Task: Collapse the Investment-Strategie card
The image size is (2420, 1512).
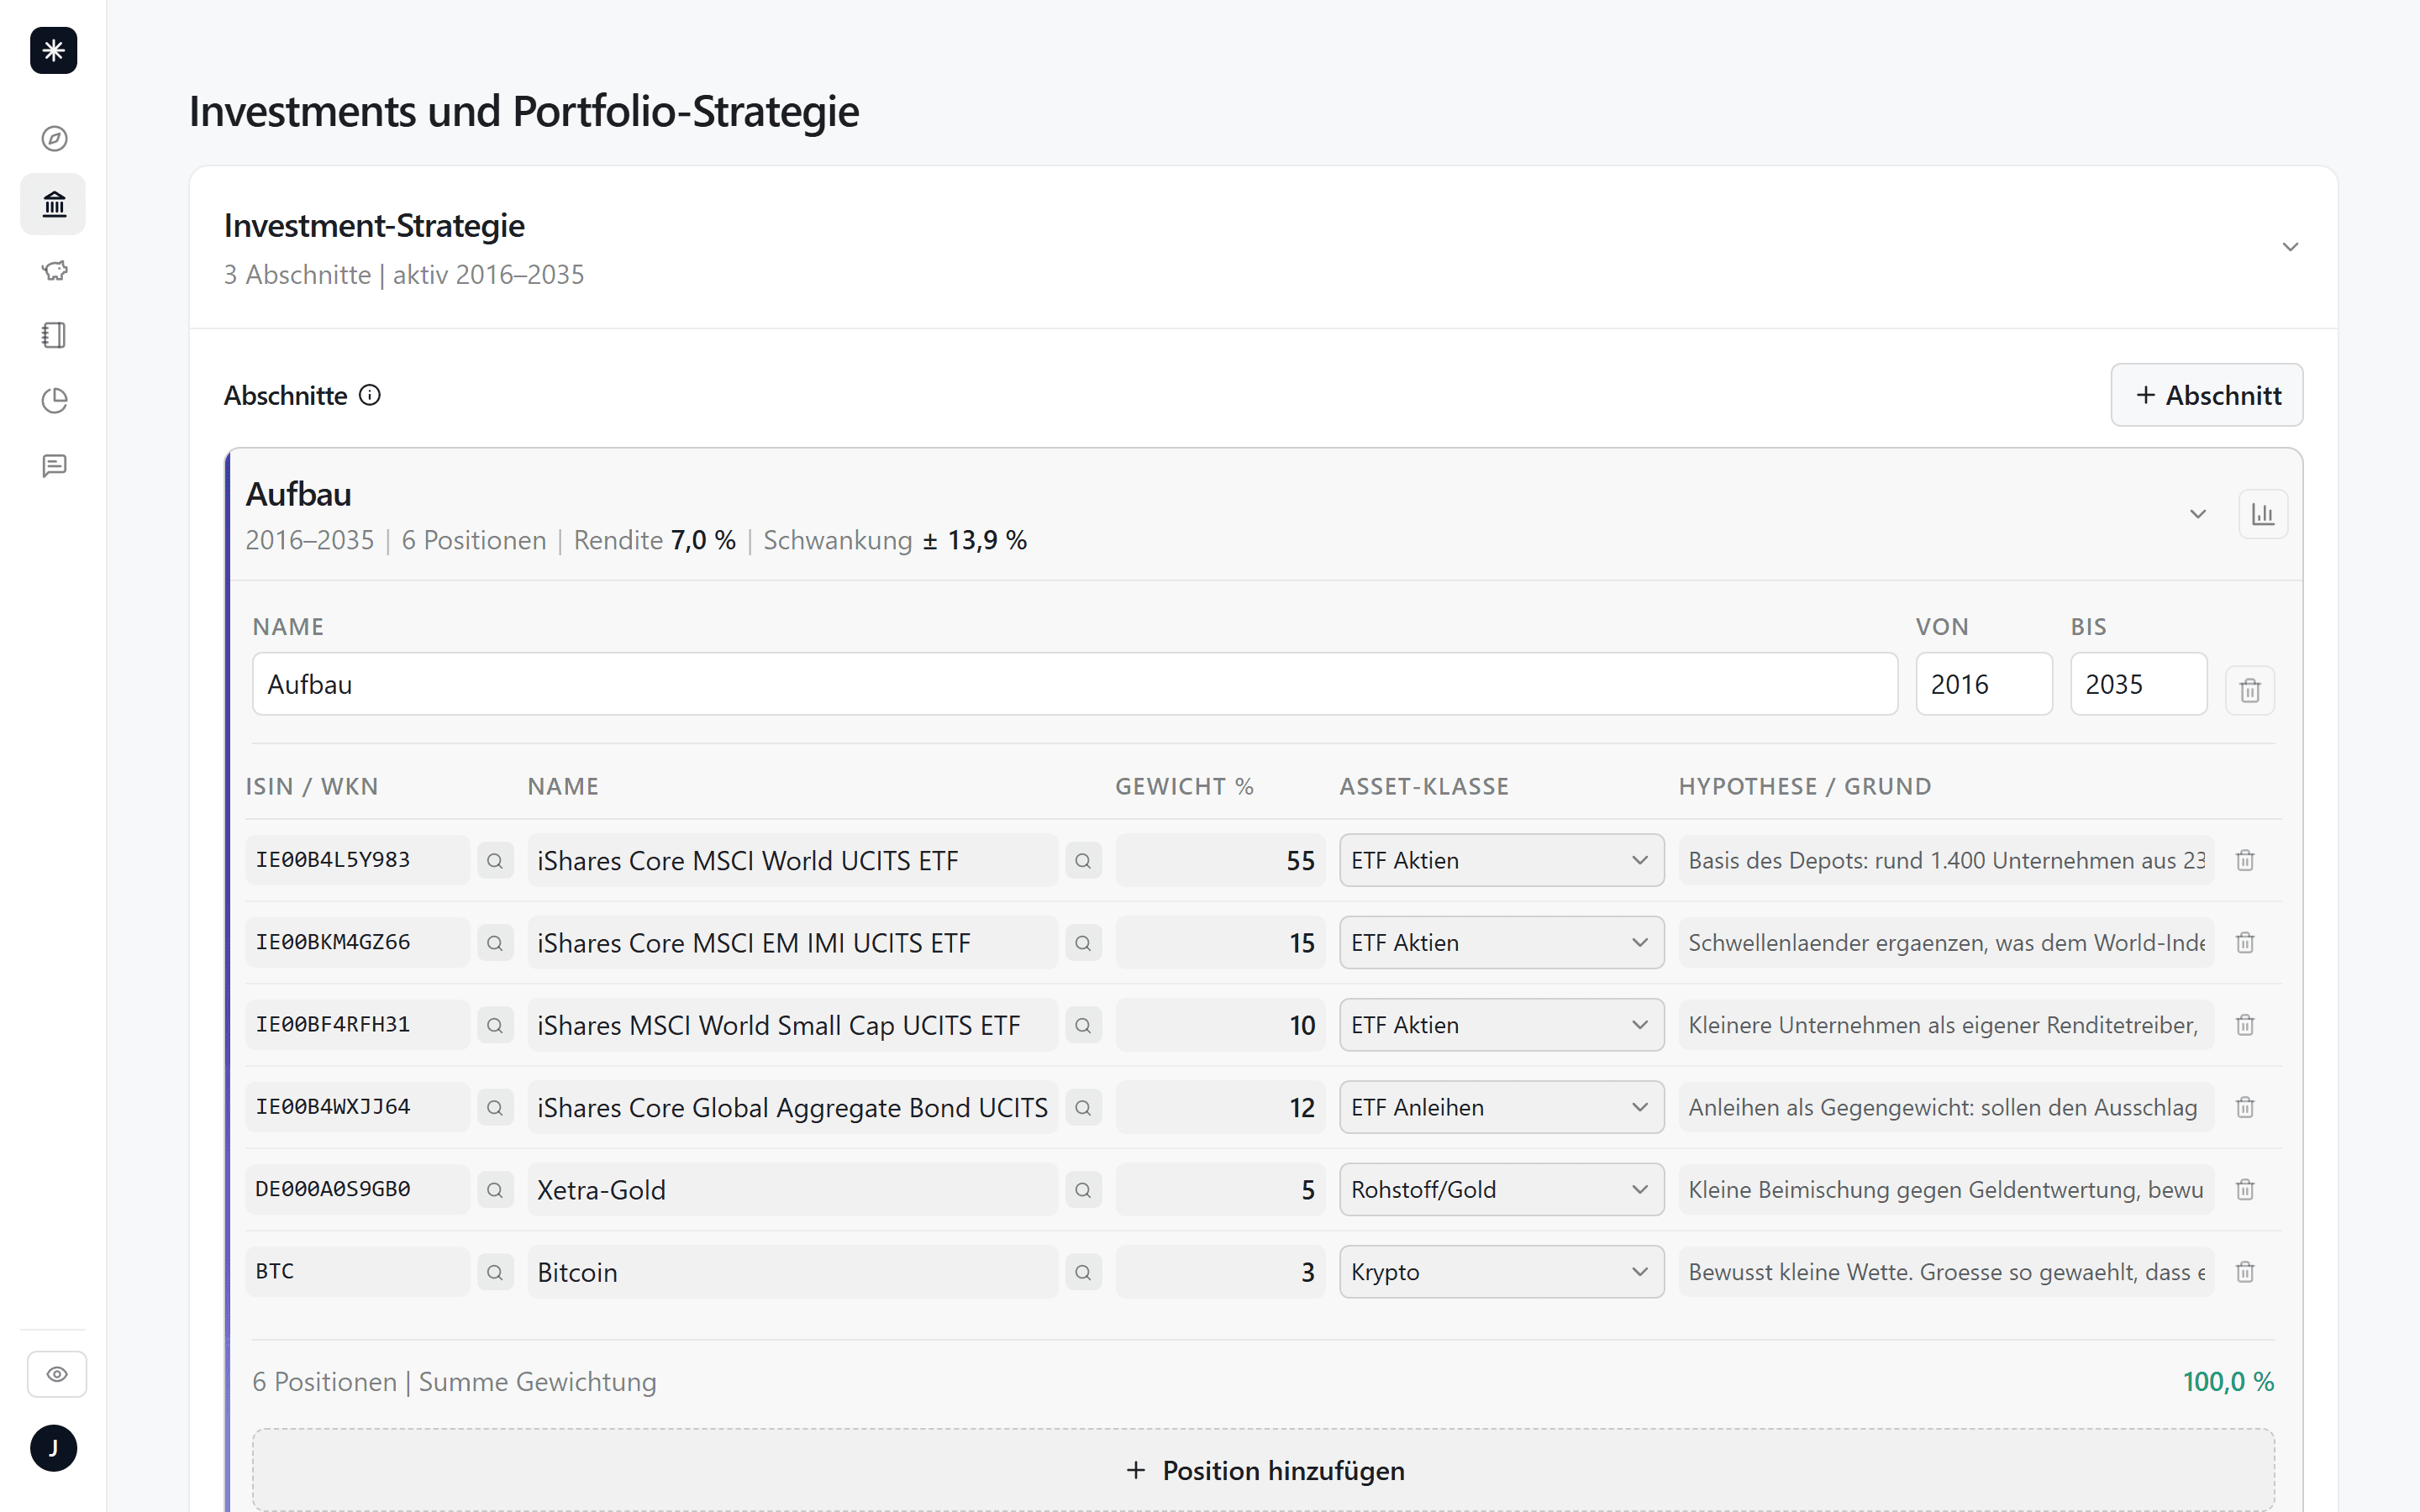Action: click(2290, 247)
